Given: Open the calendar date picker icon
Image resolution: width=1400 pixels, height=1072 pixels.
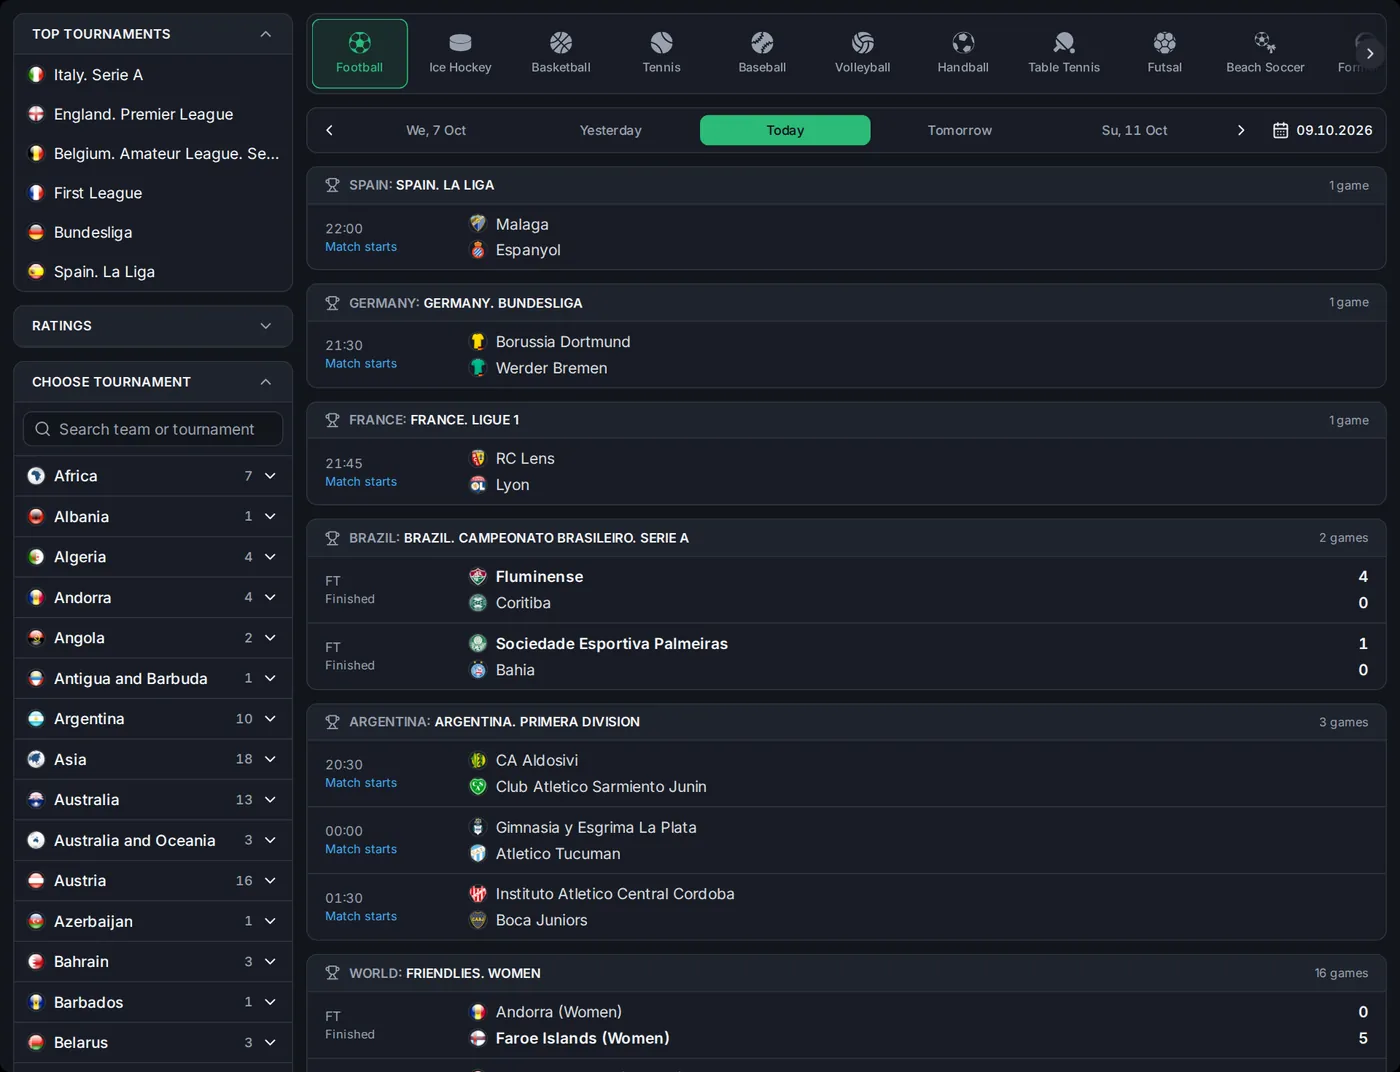Looking at the screenshot, I should coord(1280,131).
